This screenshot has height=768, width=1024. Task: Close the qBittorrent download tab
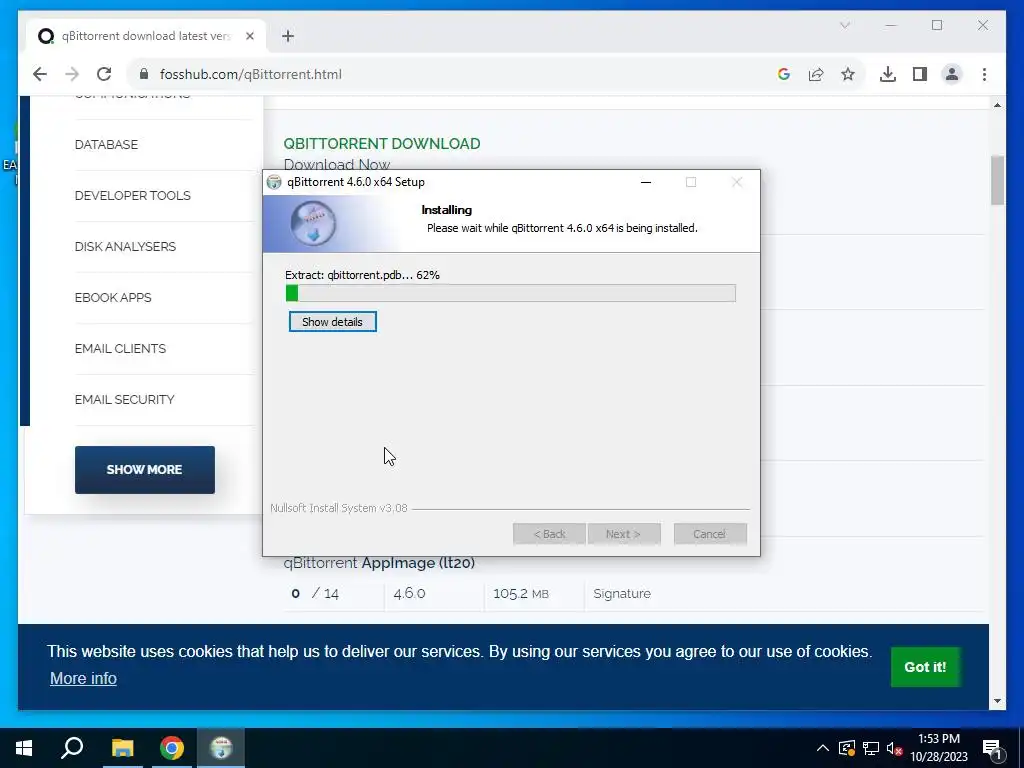coord(249,36)
